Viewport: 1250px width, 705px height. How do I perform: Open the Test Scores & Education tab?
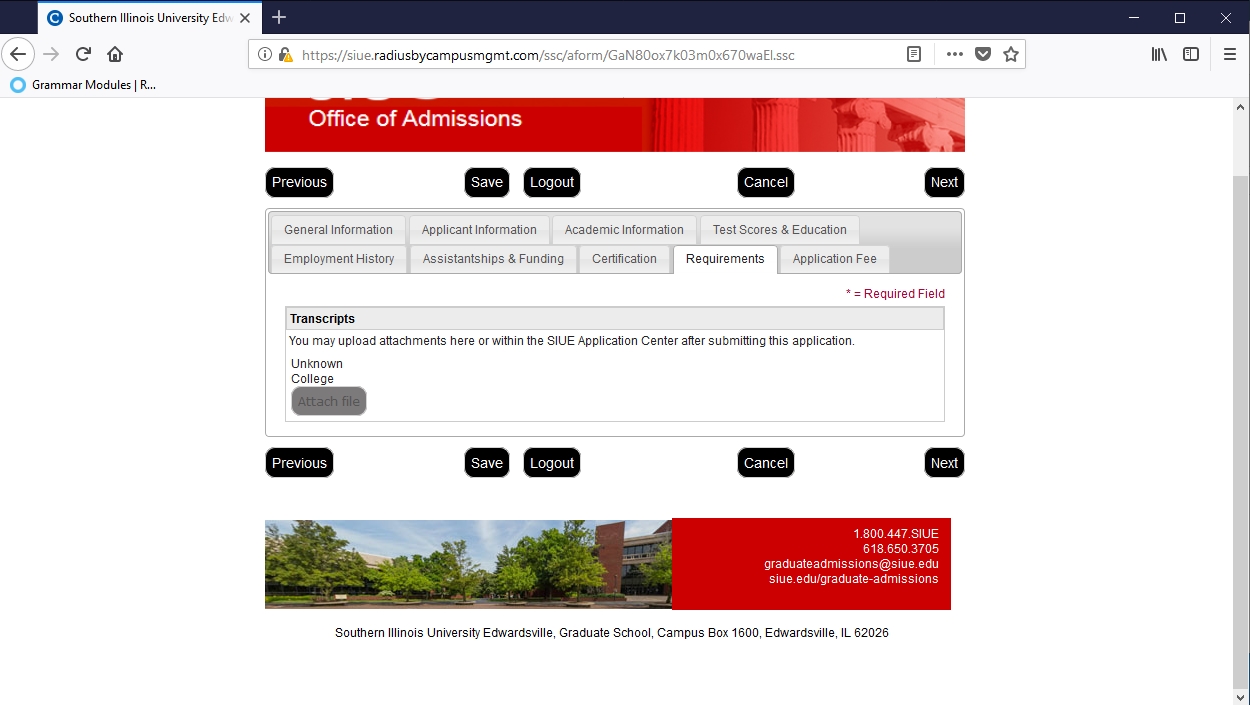tap(779, 230)
